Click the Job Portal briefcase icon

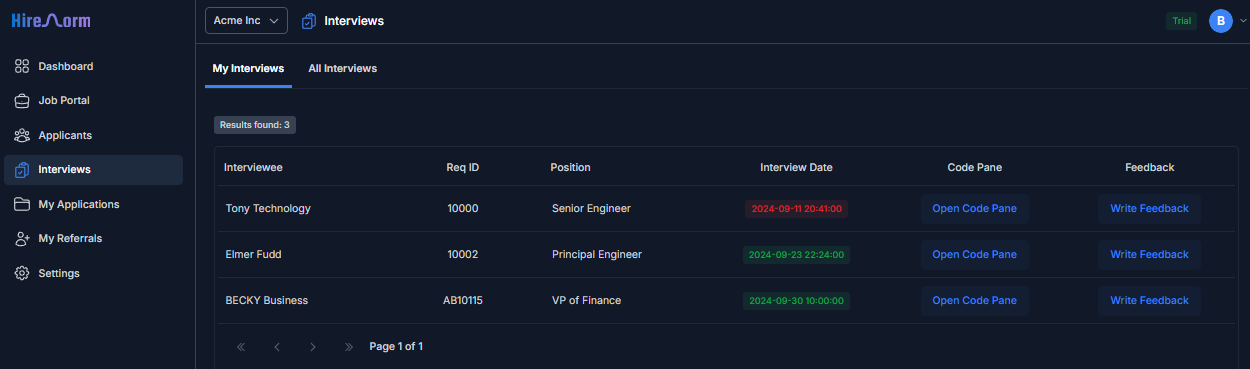tap(22, 101)
